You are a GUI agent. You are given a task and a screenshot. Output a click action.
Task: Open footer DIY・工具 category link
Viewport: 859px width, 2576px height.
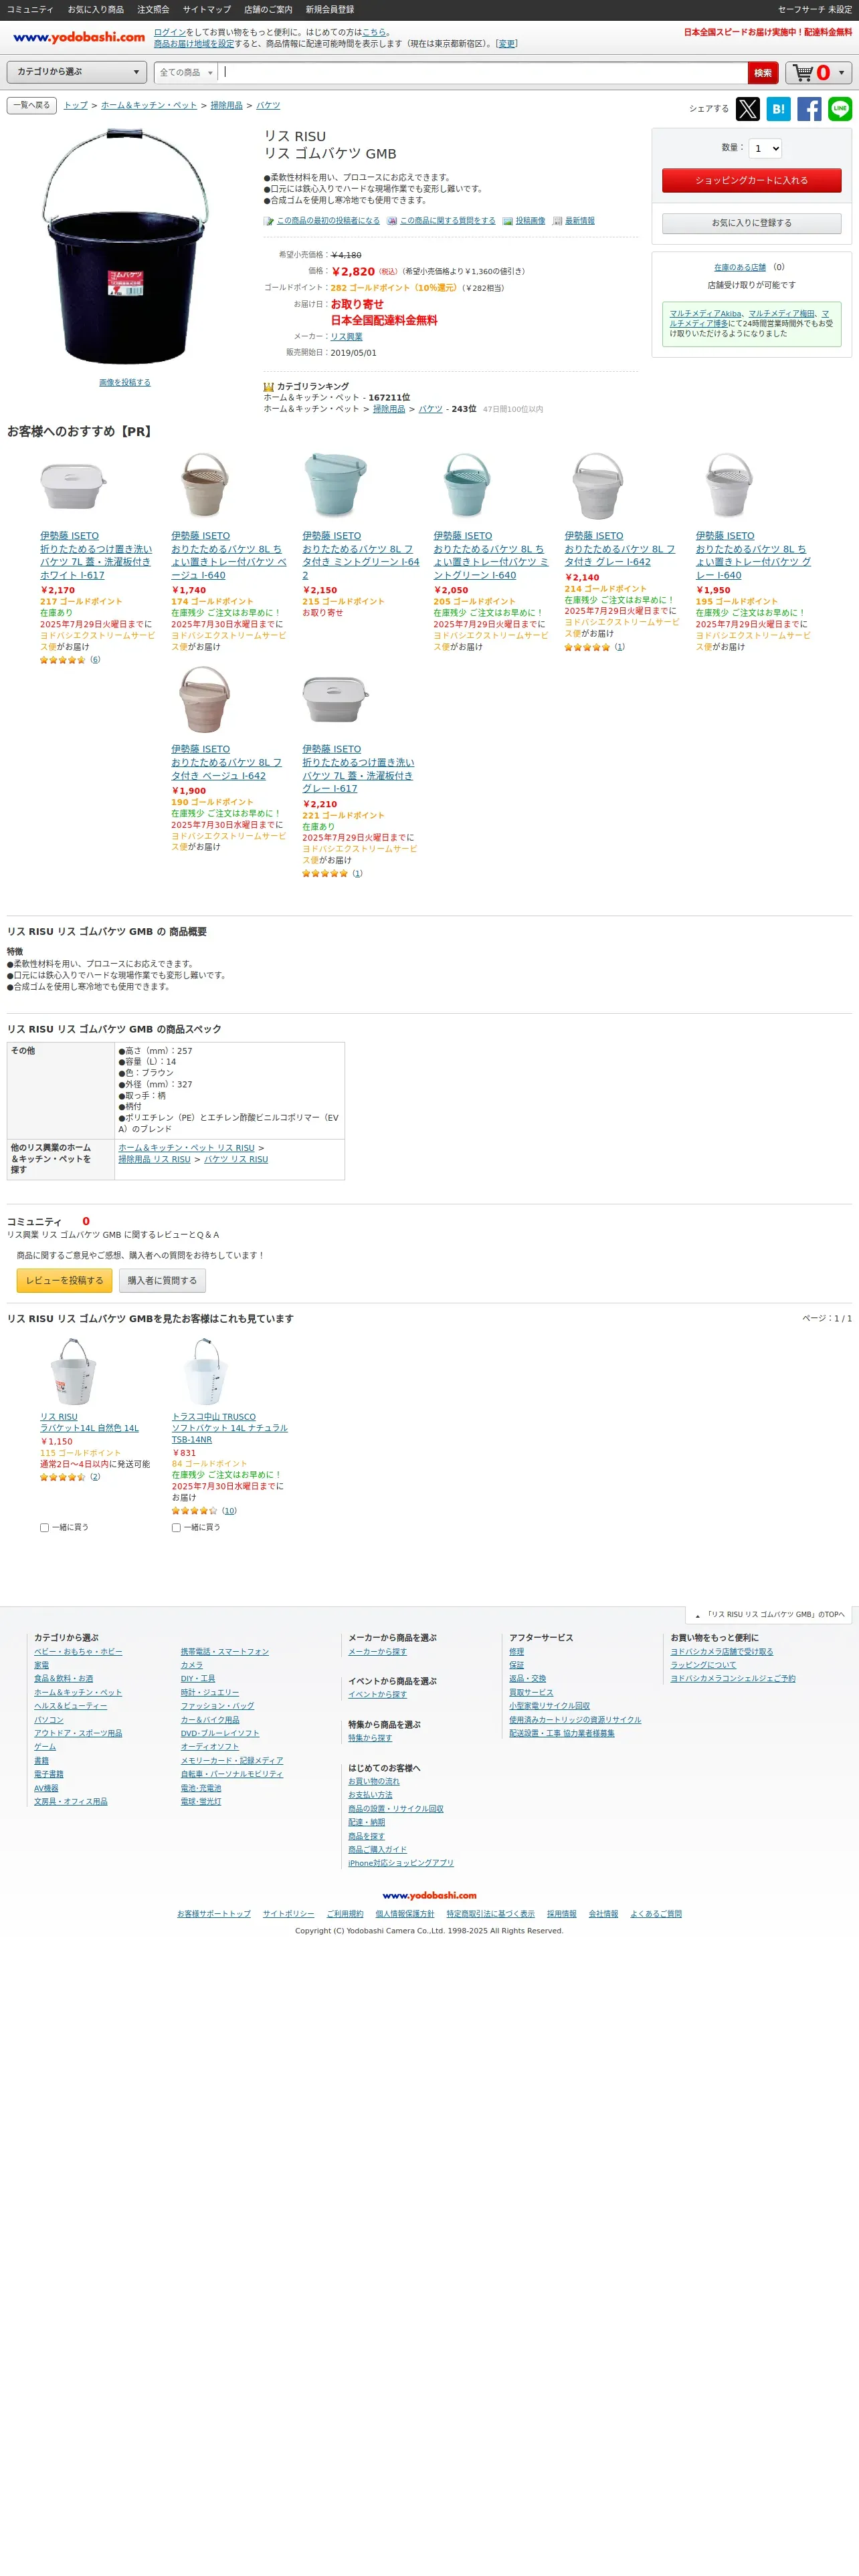pyautogui.click(x=198, y=1679)
